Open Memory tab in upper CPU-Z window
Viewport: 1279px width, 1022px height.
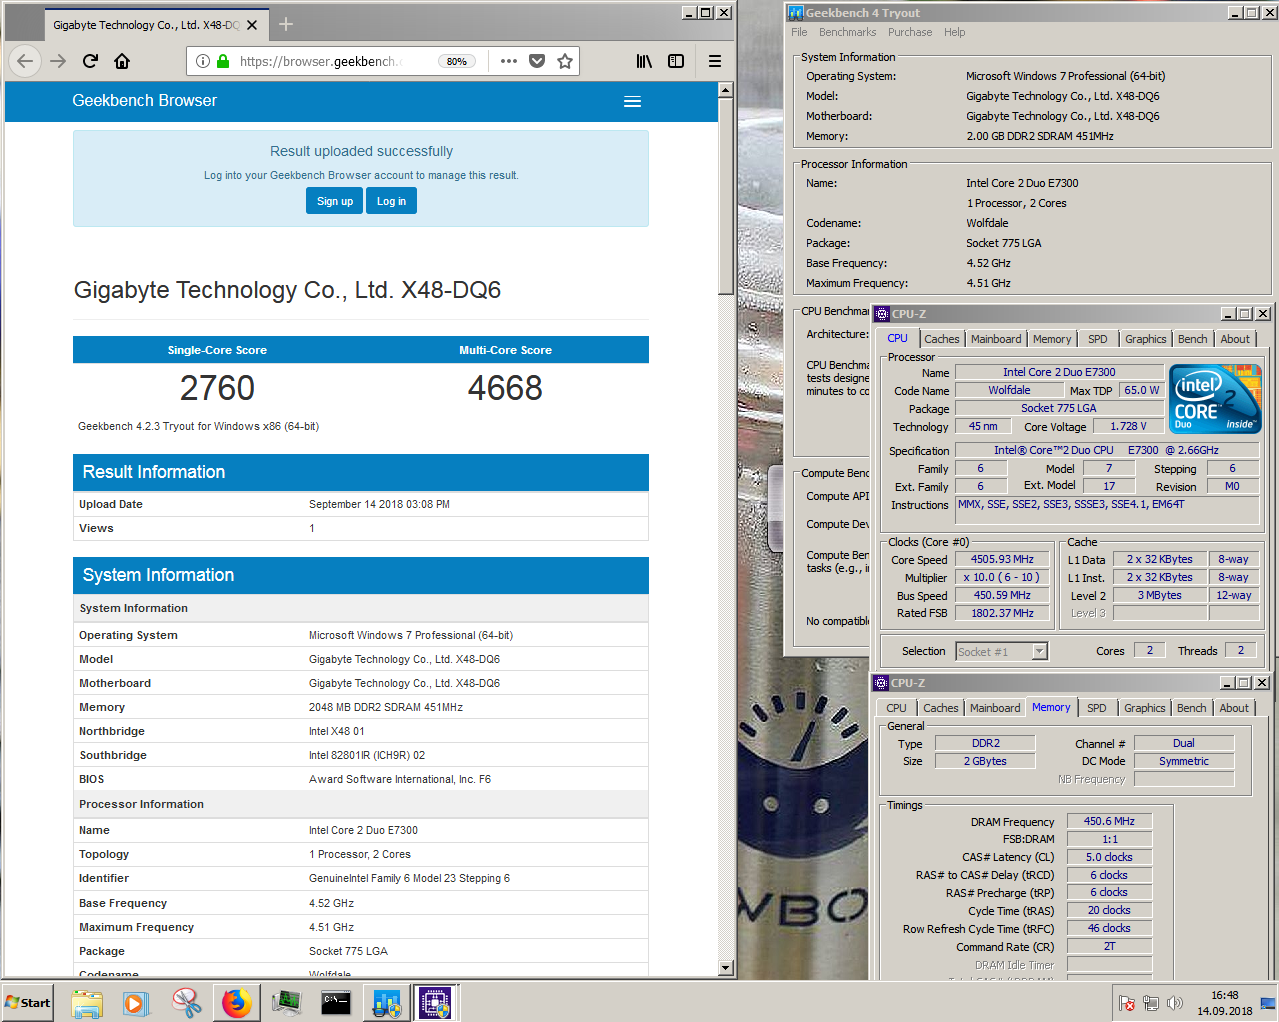(1052, 339)
